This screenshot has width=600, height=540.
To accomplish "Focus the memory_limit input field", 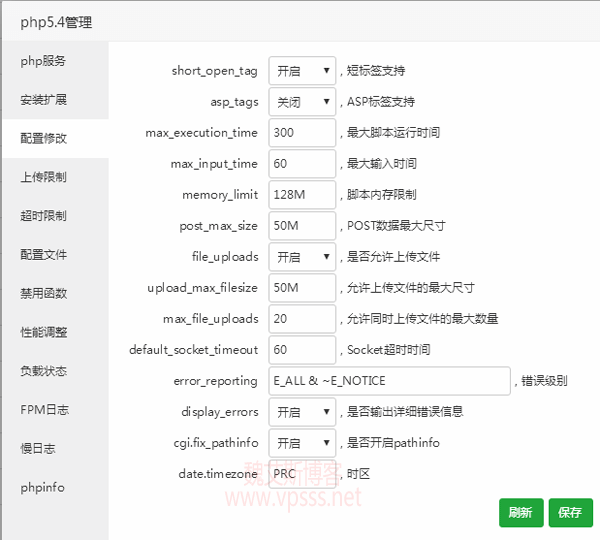I will (x=302, y=195).
